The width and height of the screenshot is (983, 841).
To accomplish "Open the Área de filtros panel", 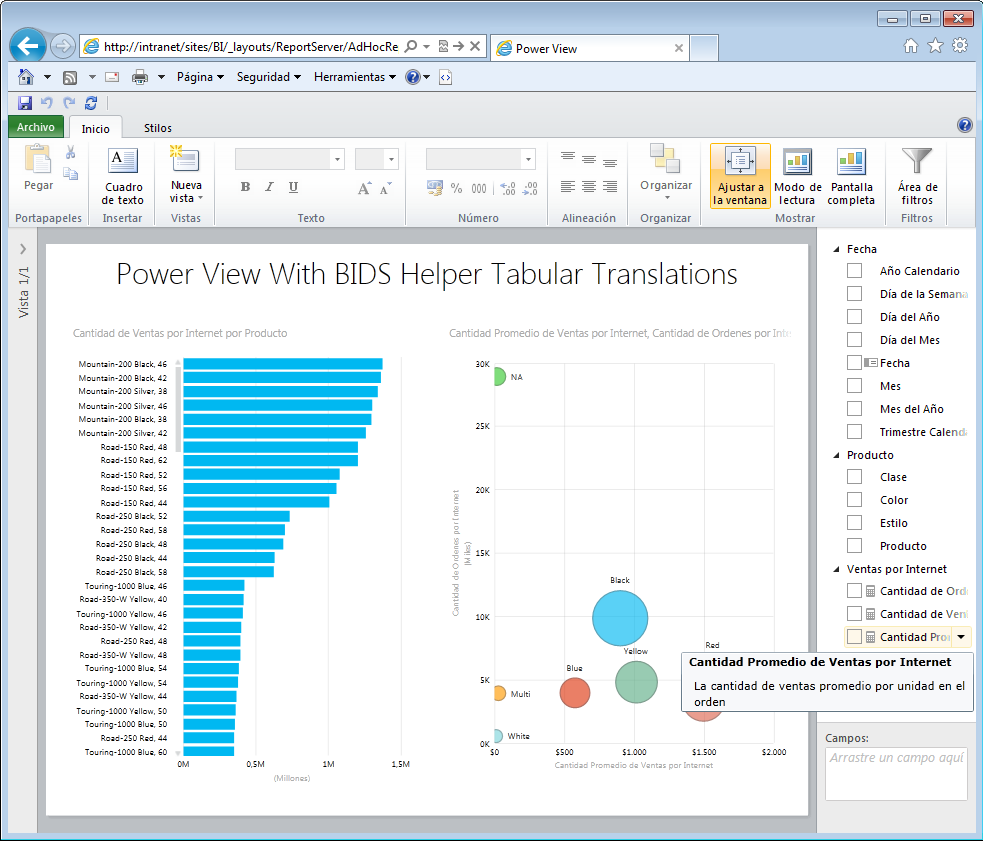I will 916,175.
